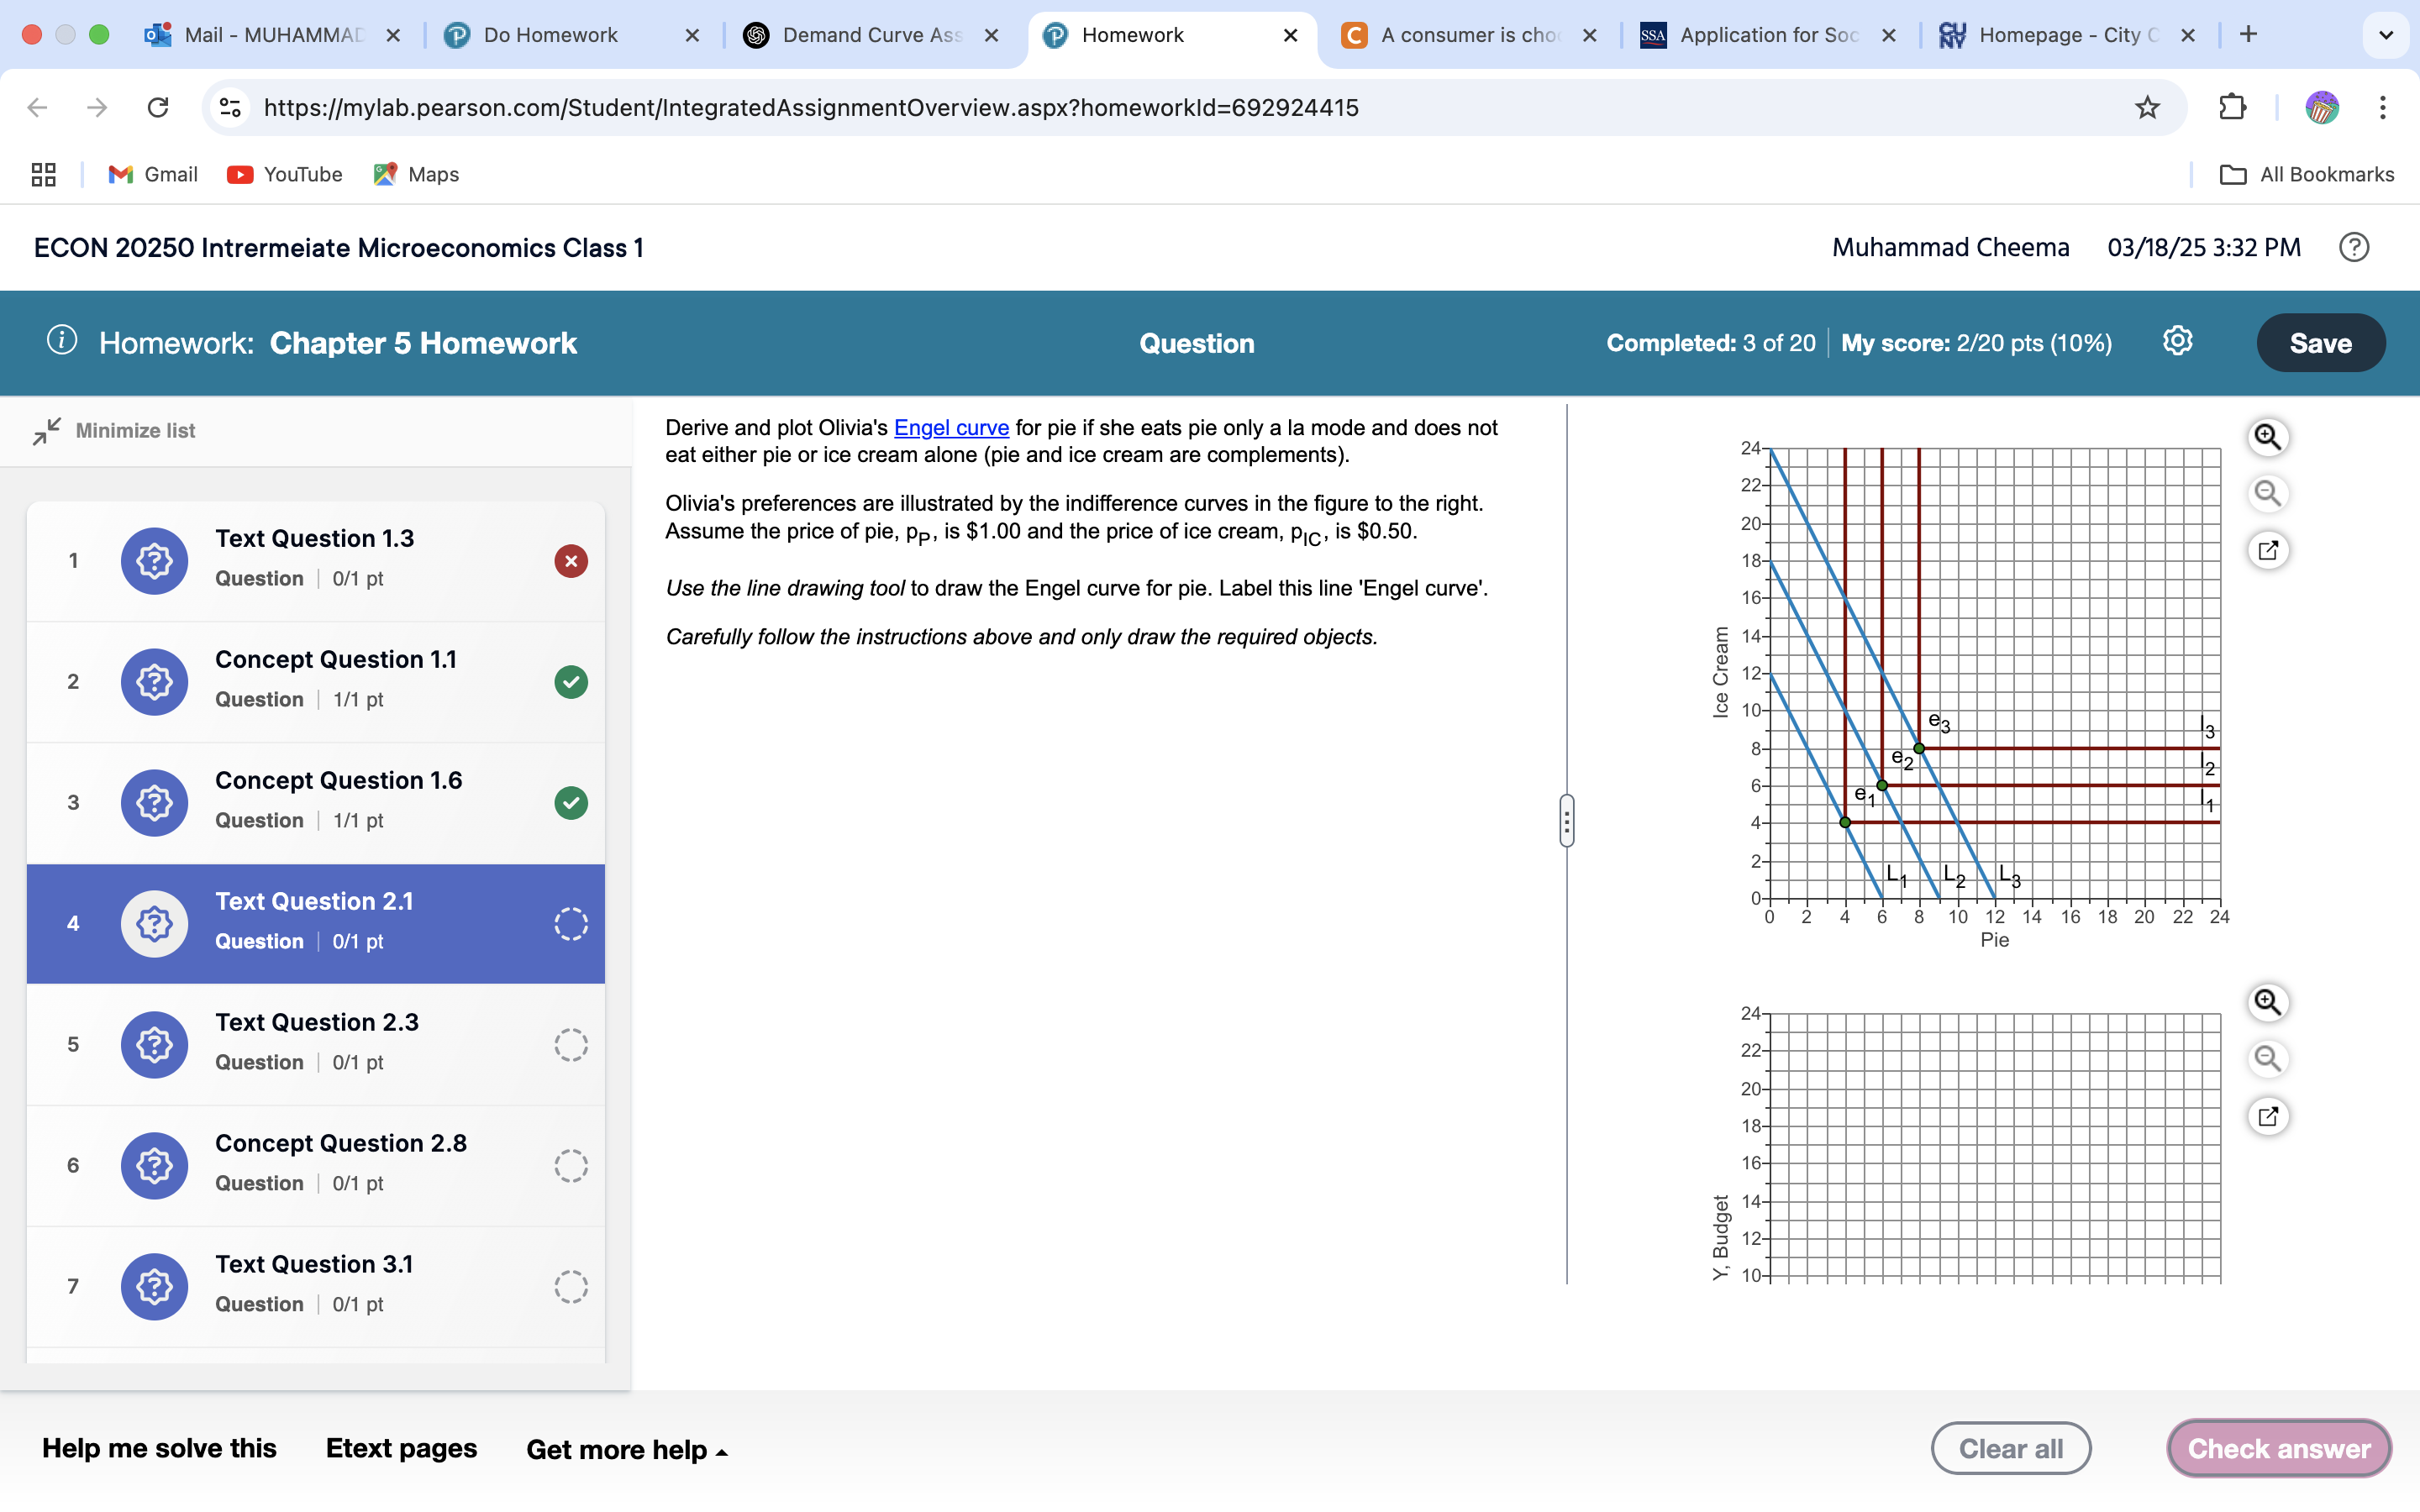Open the Engel curve link

[x=950, y=427]
